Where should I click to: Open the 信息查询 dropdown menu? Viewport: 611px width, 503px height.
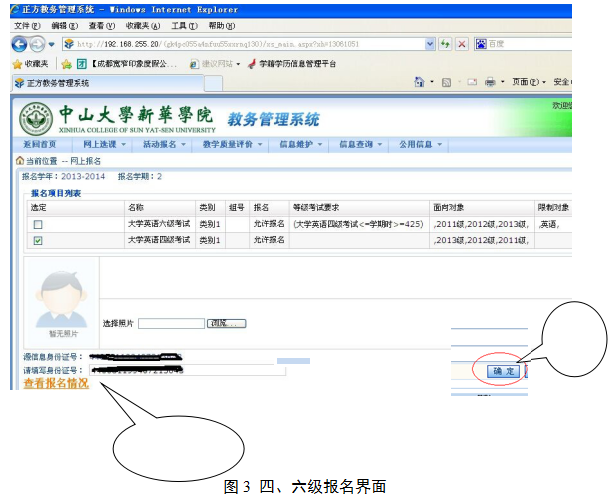point(359,145)
